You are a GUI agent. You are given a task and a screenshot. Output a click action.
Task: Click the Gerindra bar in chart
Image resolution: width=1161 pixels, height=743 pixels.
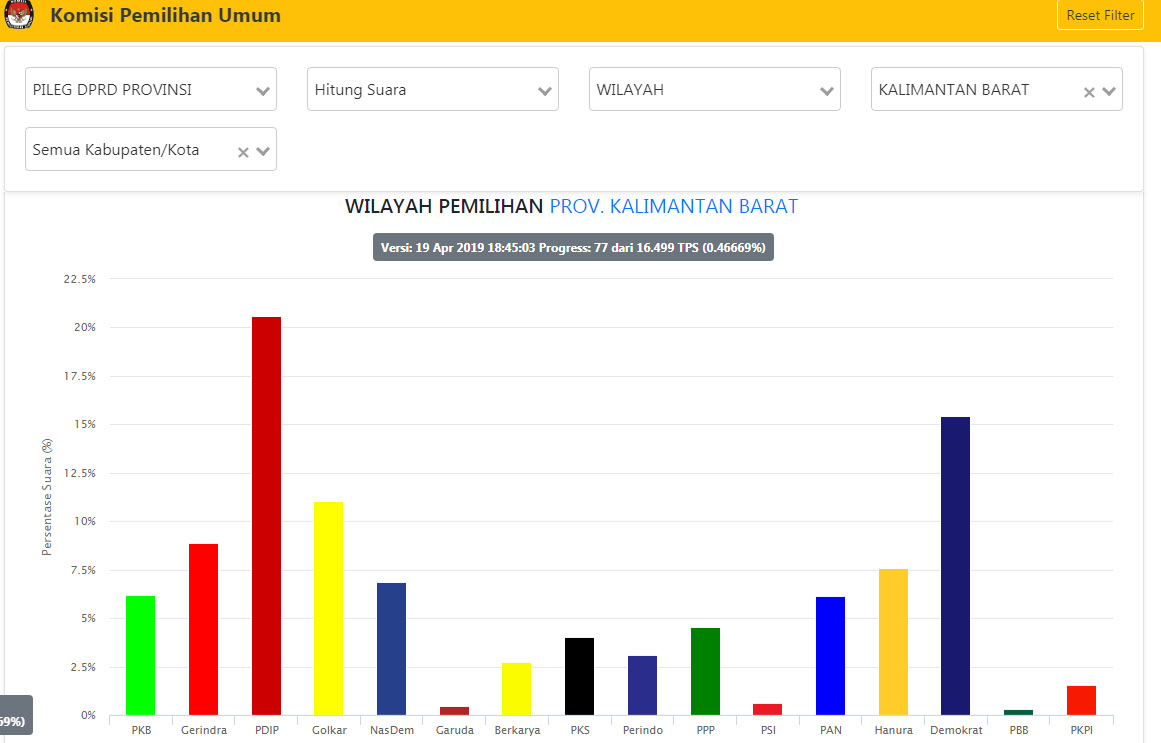(203, 629)
